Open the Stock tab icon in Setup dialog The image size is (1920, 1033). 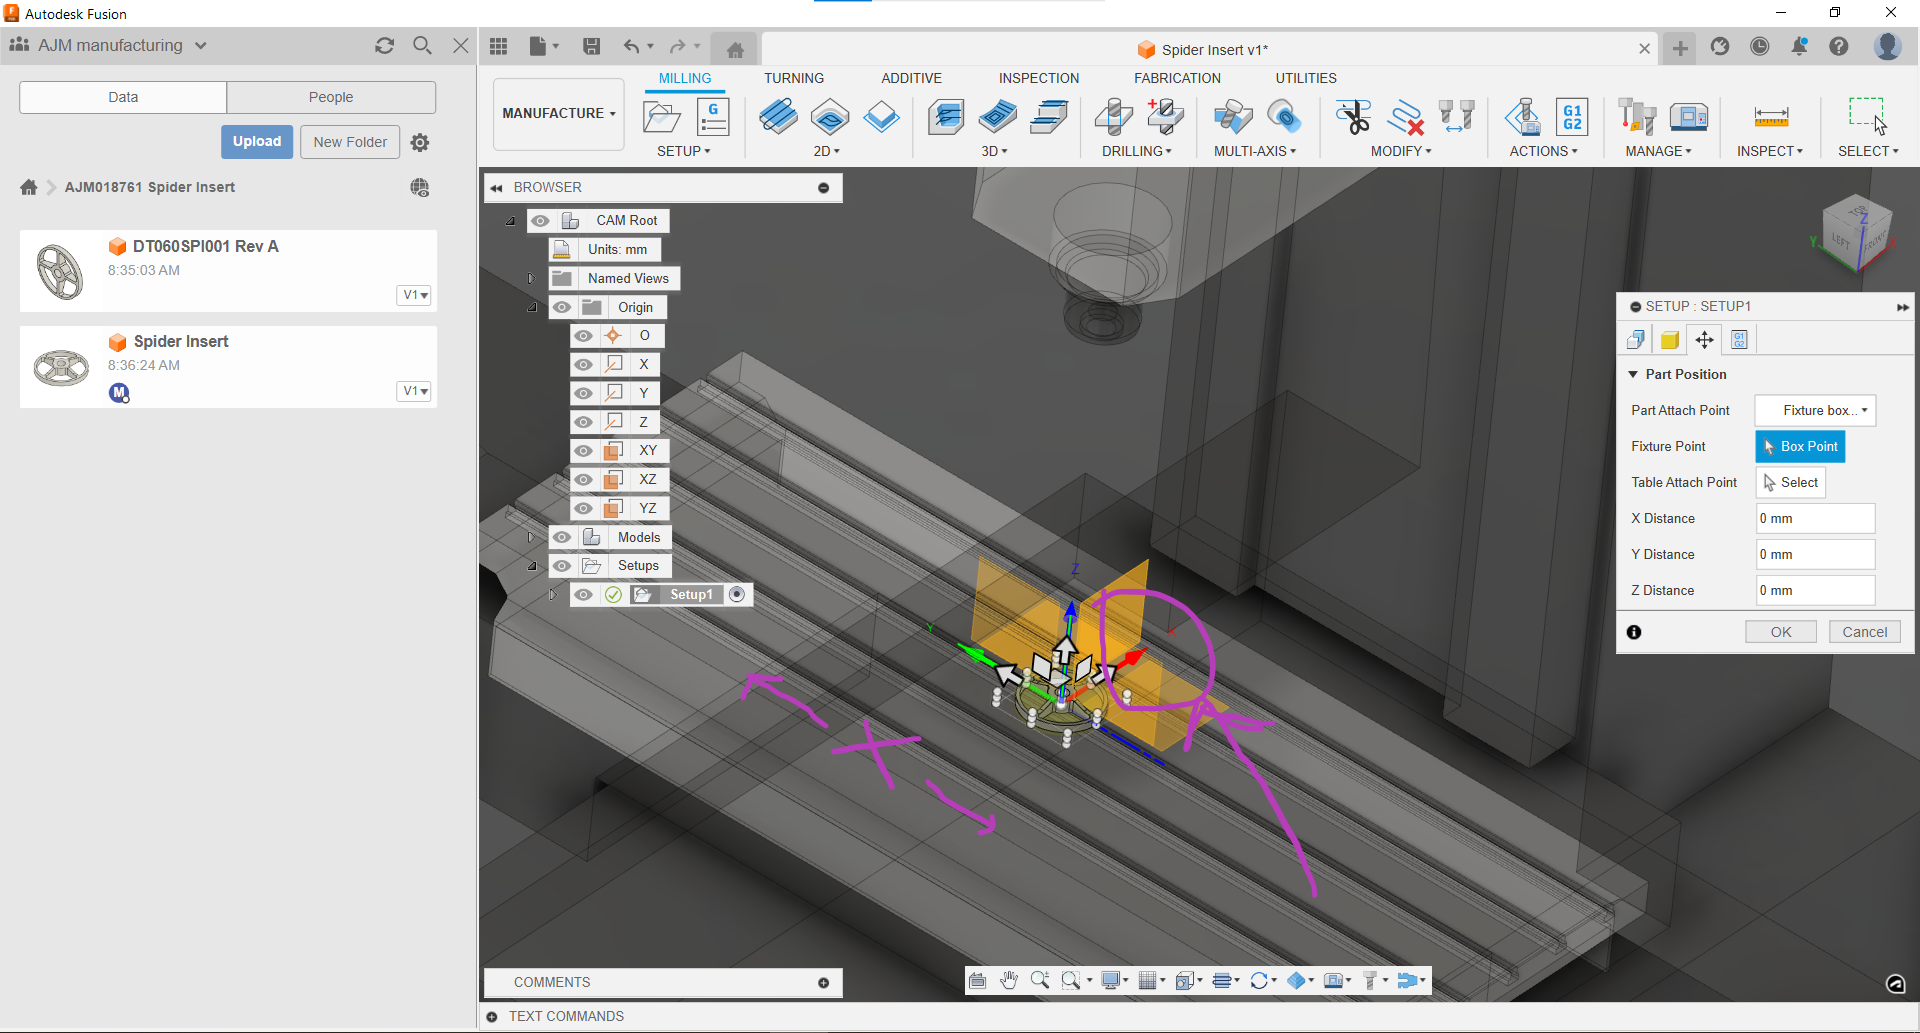1670,340
